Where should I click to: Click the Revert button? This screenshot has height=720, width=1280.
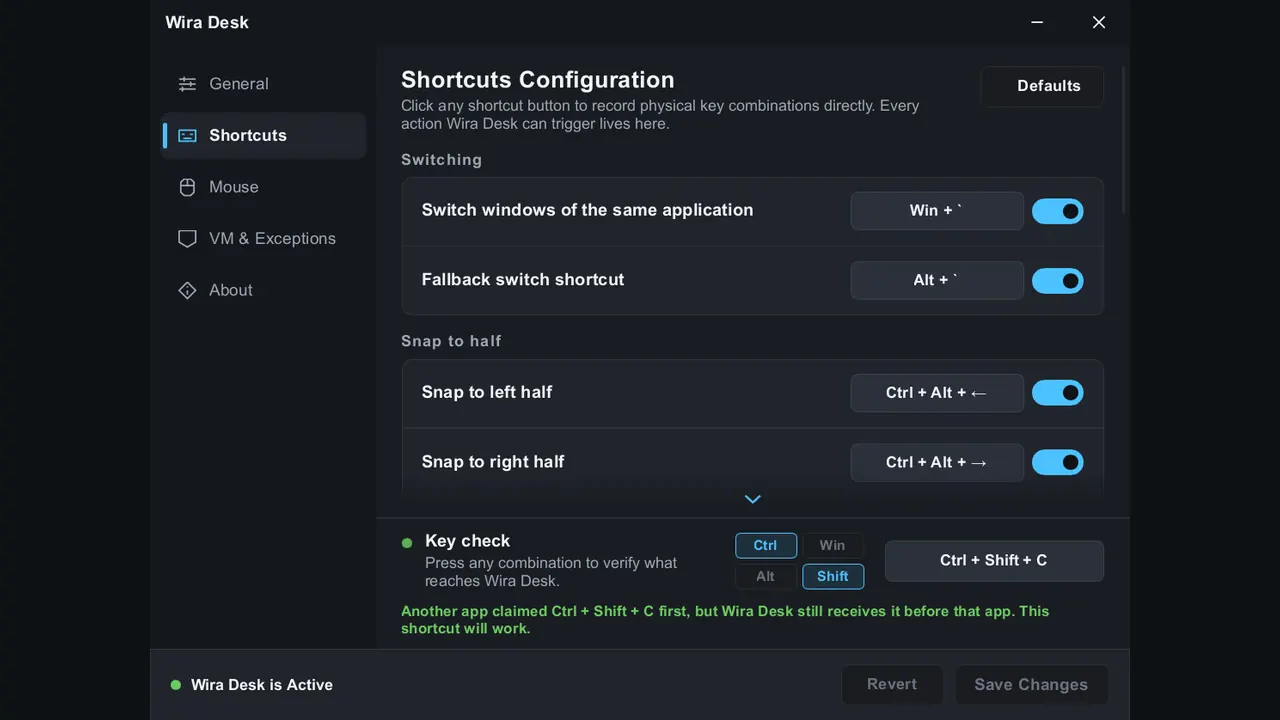[892, 685]
